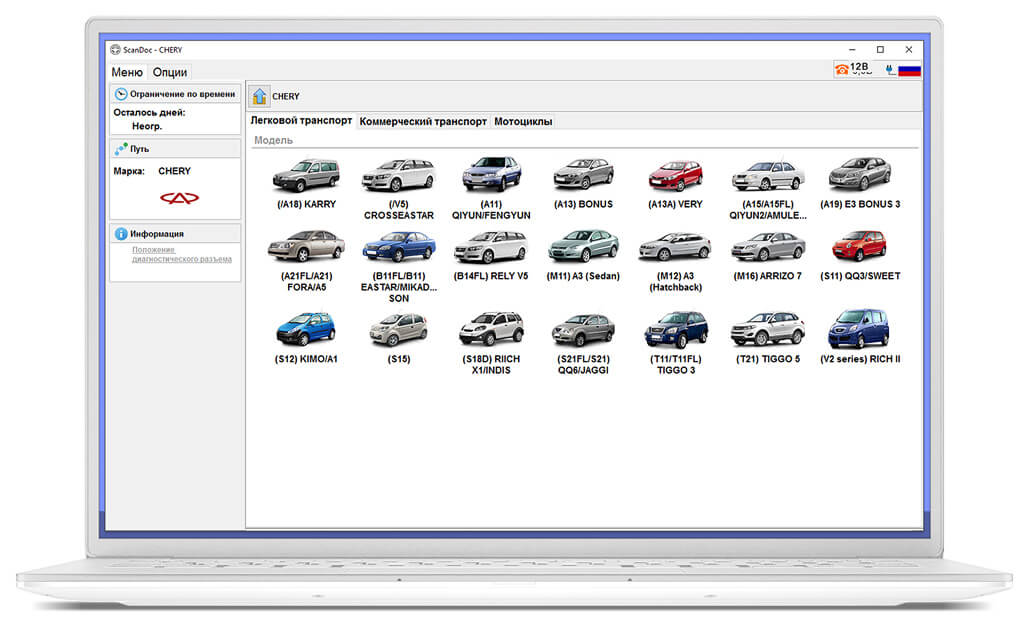Click the Модель column heading
1024x626 pixels.
coord(273,140)
